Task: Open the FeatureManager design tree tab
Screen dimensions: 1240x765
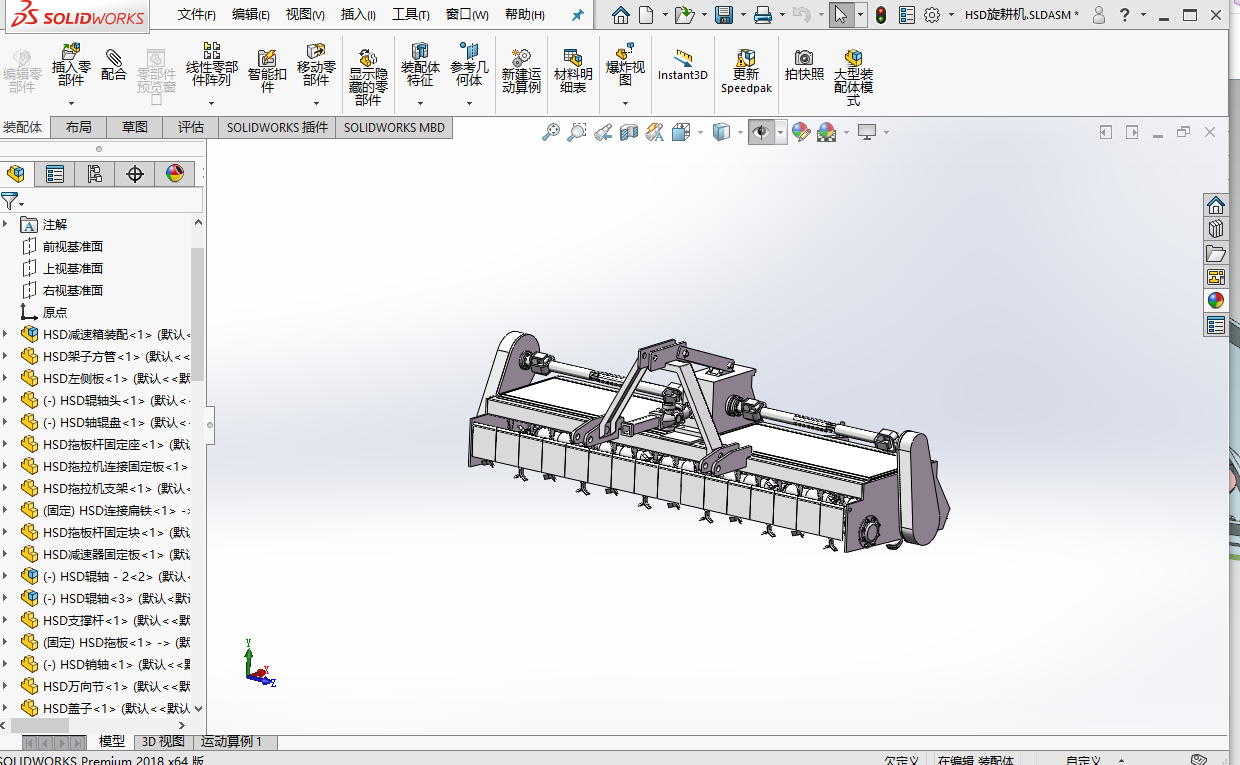Action: click(16, 174)
